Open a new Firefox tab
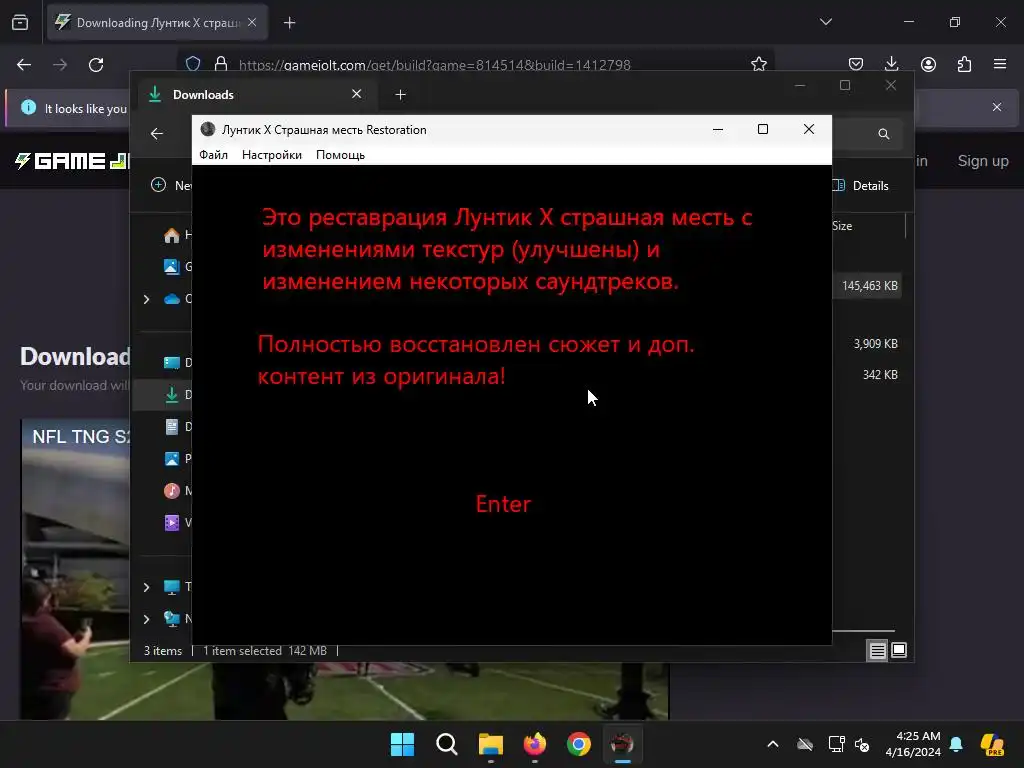This screenshot has width=1024, height=768. click(x=289, y=23)
